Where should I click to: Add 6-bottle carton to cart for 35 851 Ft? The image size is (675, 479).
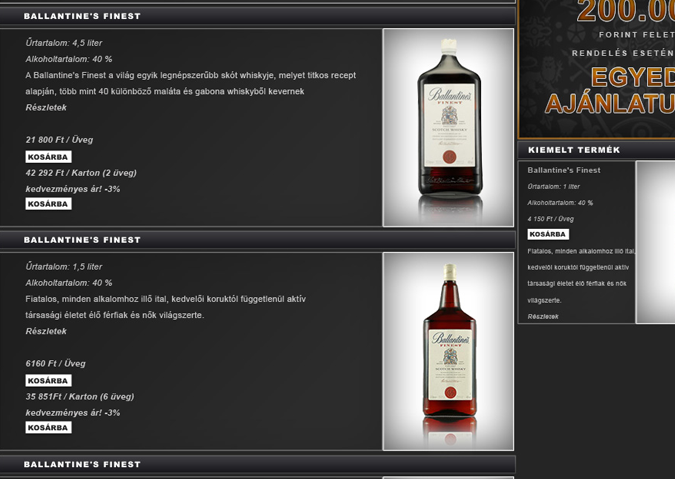(x=48, y=427)
